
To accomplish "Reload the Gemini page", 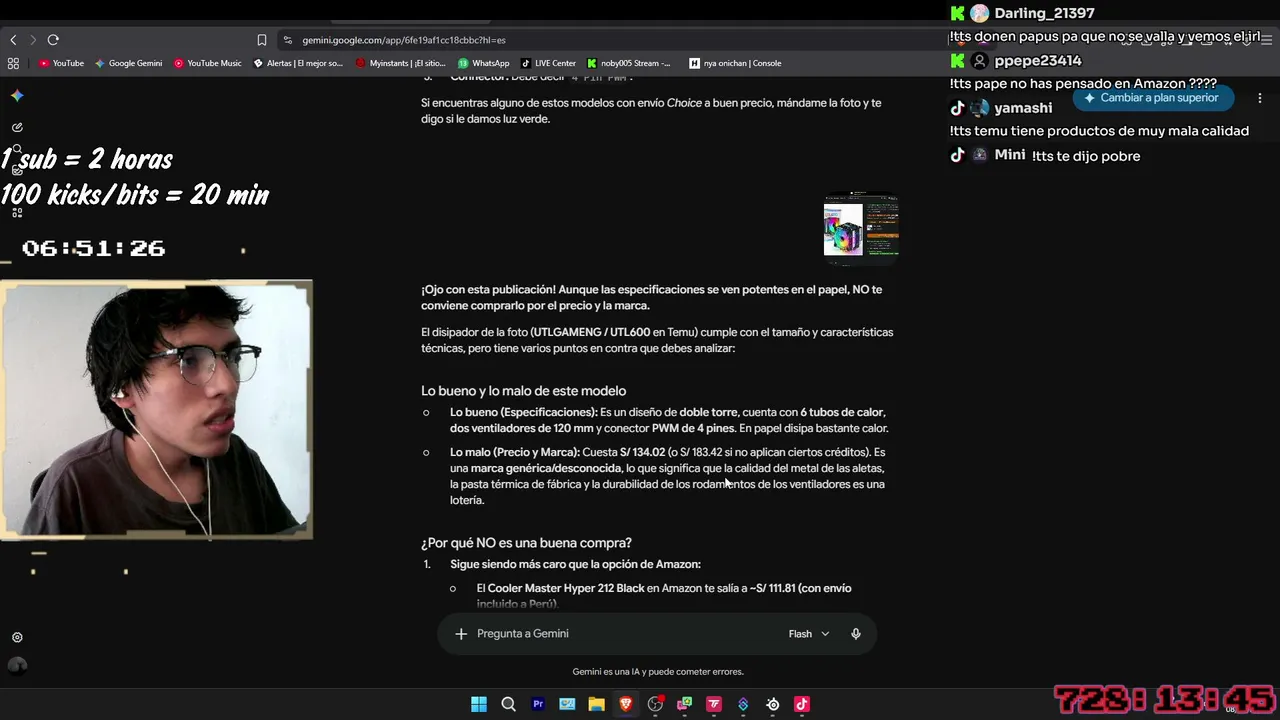I will [53, 40].
